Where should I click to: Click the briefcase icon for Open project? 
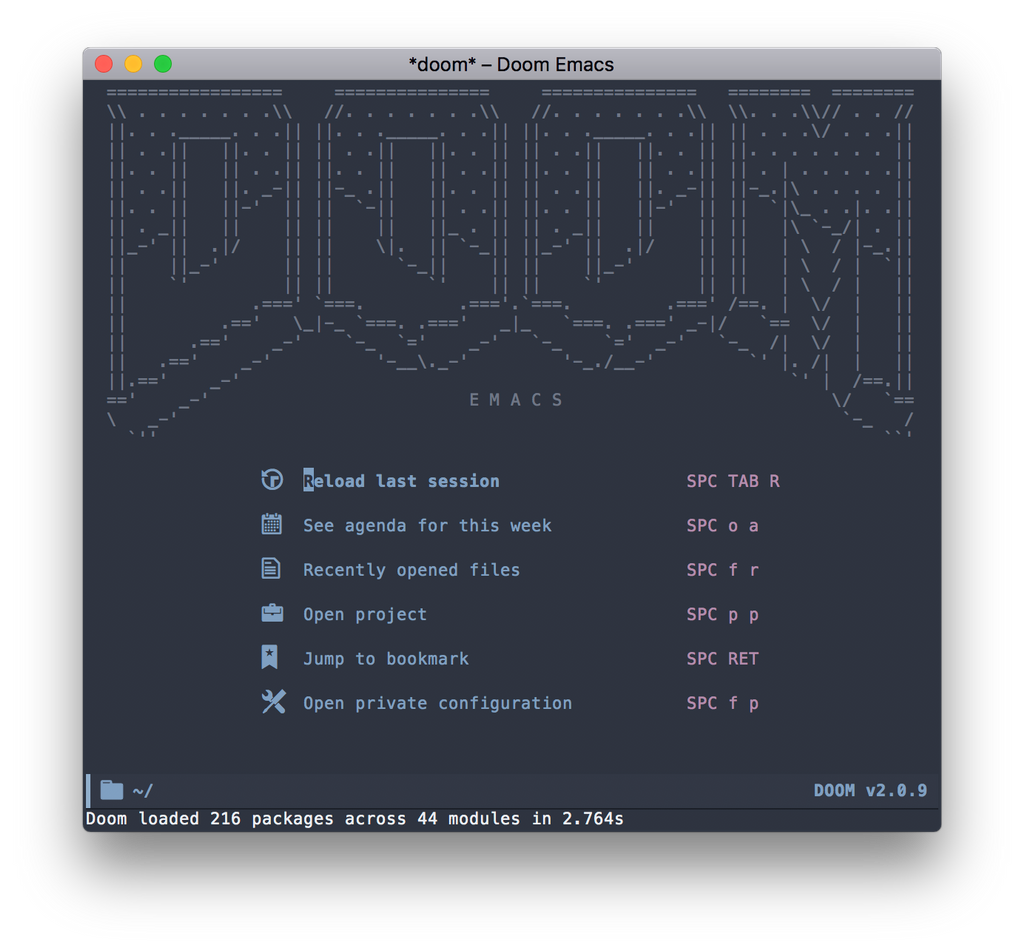click(x=272, y=613)
